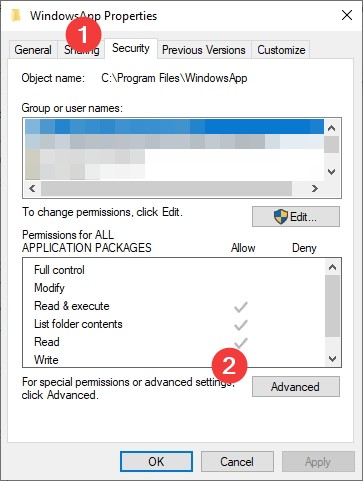The width and height of the screenshot is (363, 481).
Task: Open Advanced security settings
Action: (x=296, y=387)
